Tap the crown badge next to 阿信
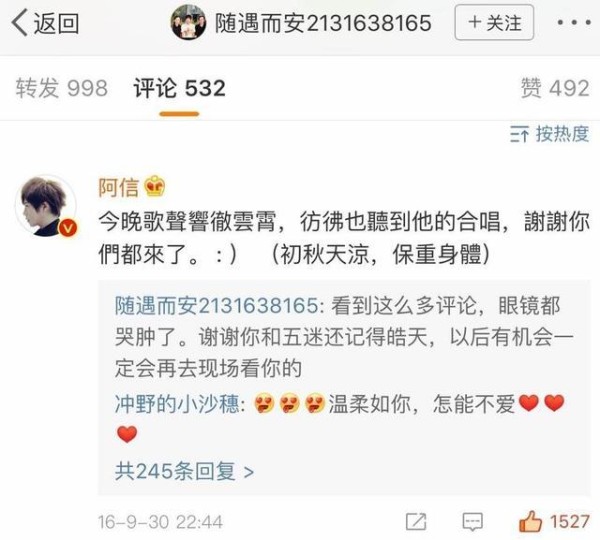 155,186
